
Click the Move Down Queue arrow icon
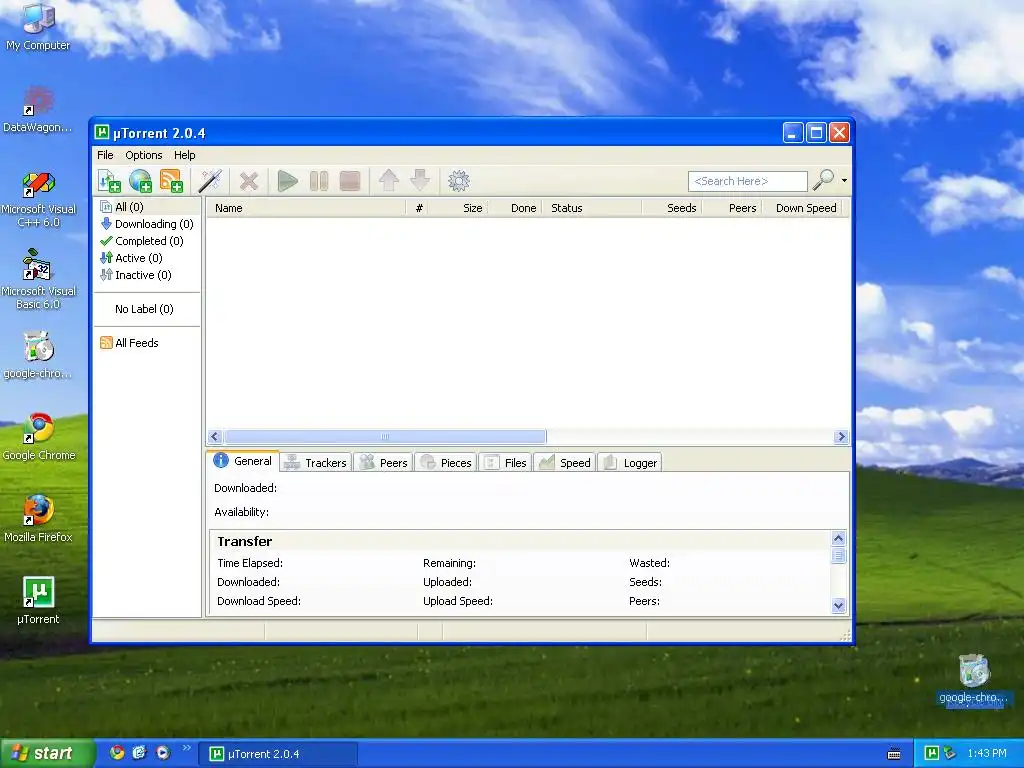[420, 180]
